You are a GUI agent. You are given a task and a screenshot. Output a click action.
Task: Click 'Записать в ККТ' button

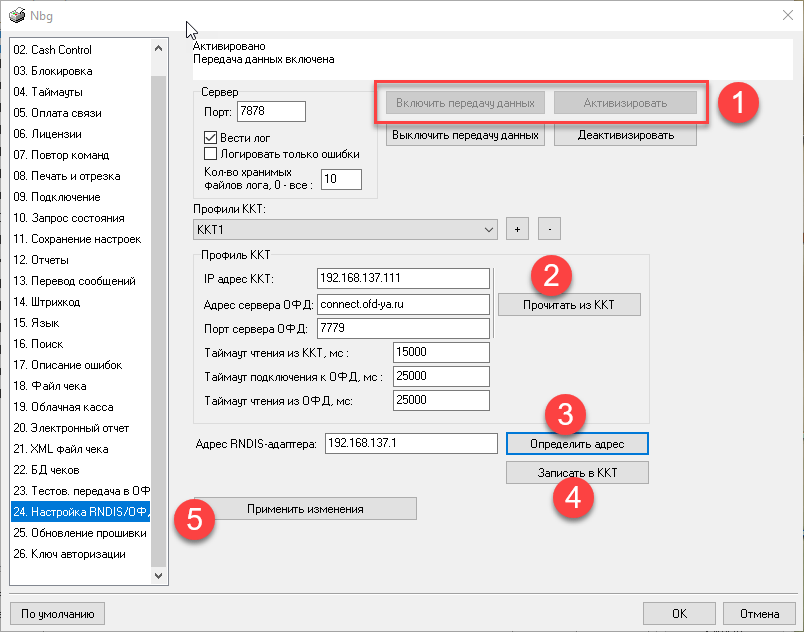577,472
